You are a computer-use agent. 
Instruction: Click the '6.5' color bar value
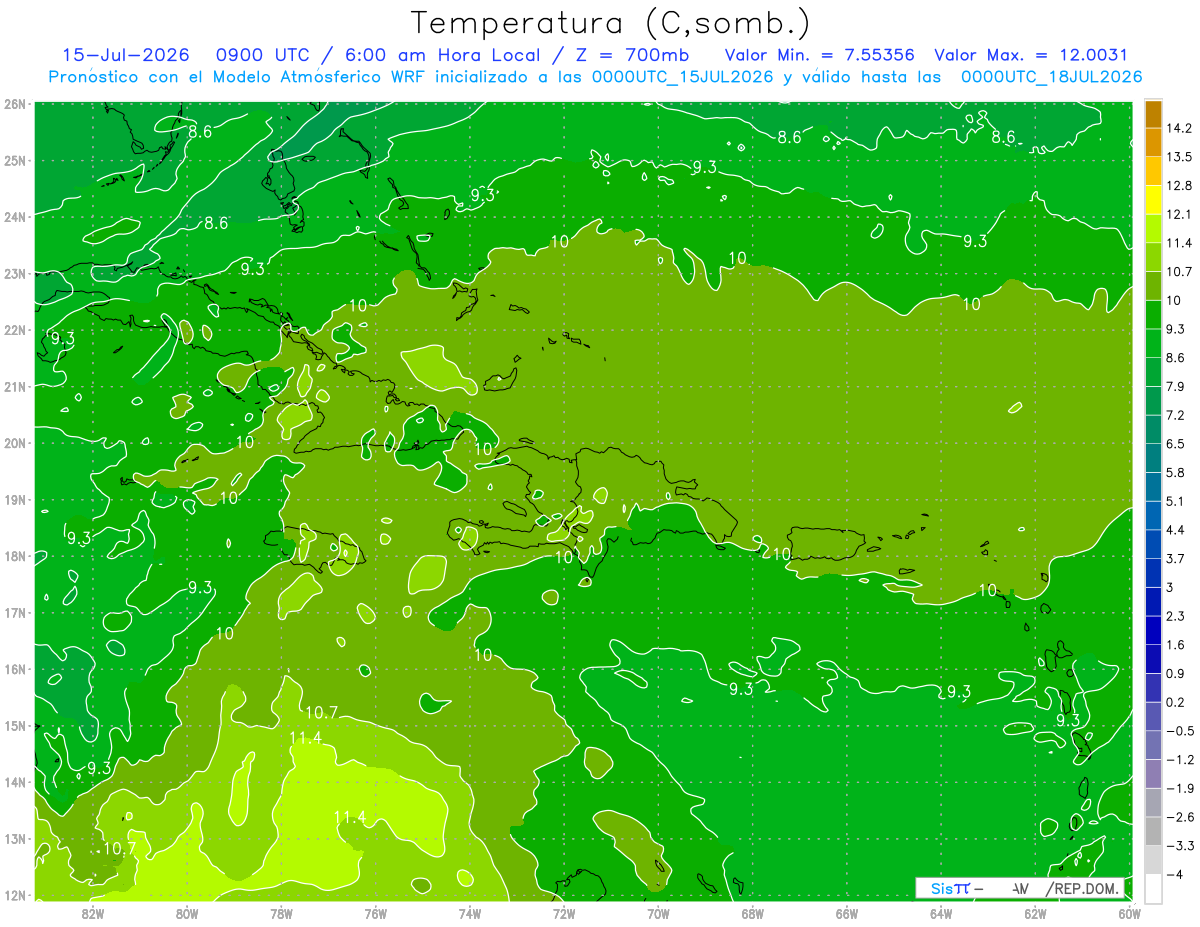point(1176,444)
